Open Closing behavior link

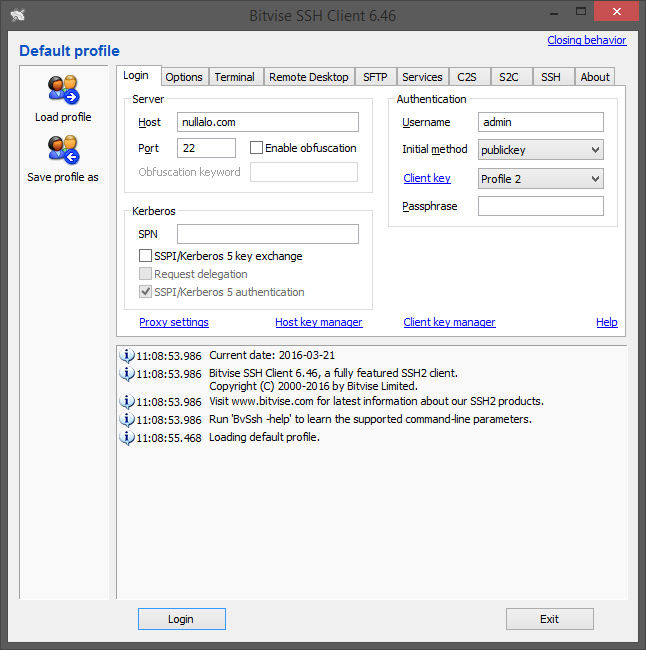coord(587,40)
